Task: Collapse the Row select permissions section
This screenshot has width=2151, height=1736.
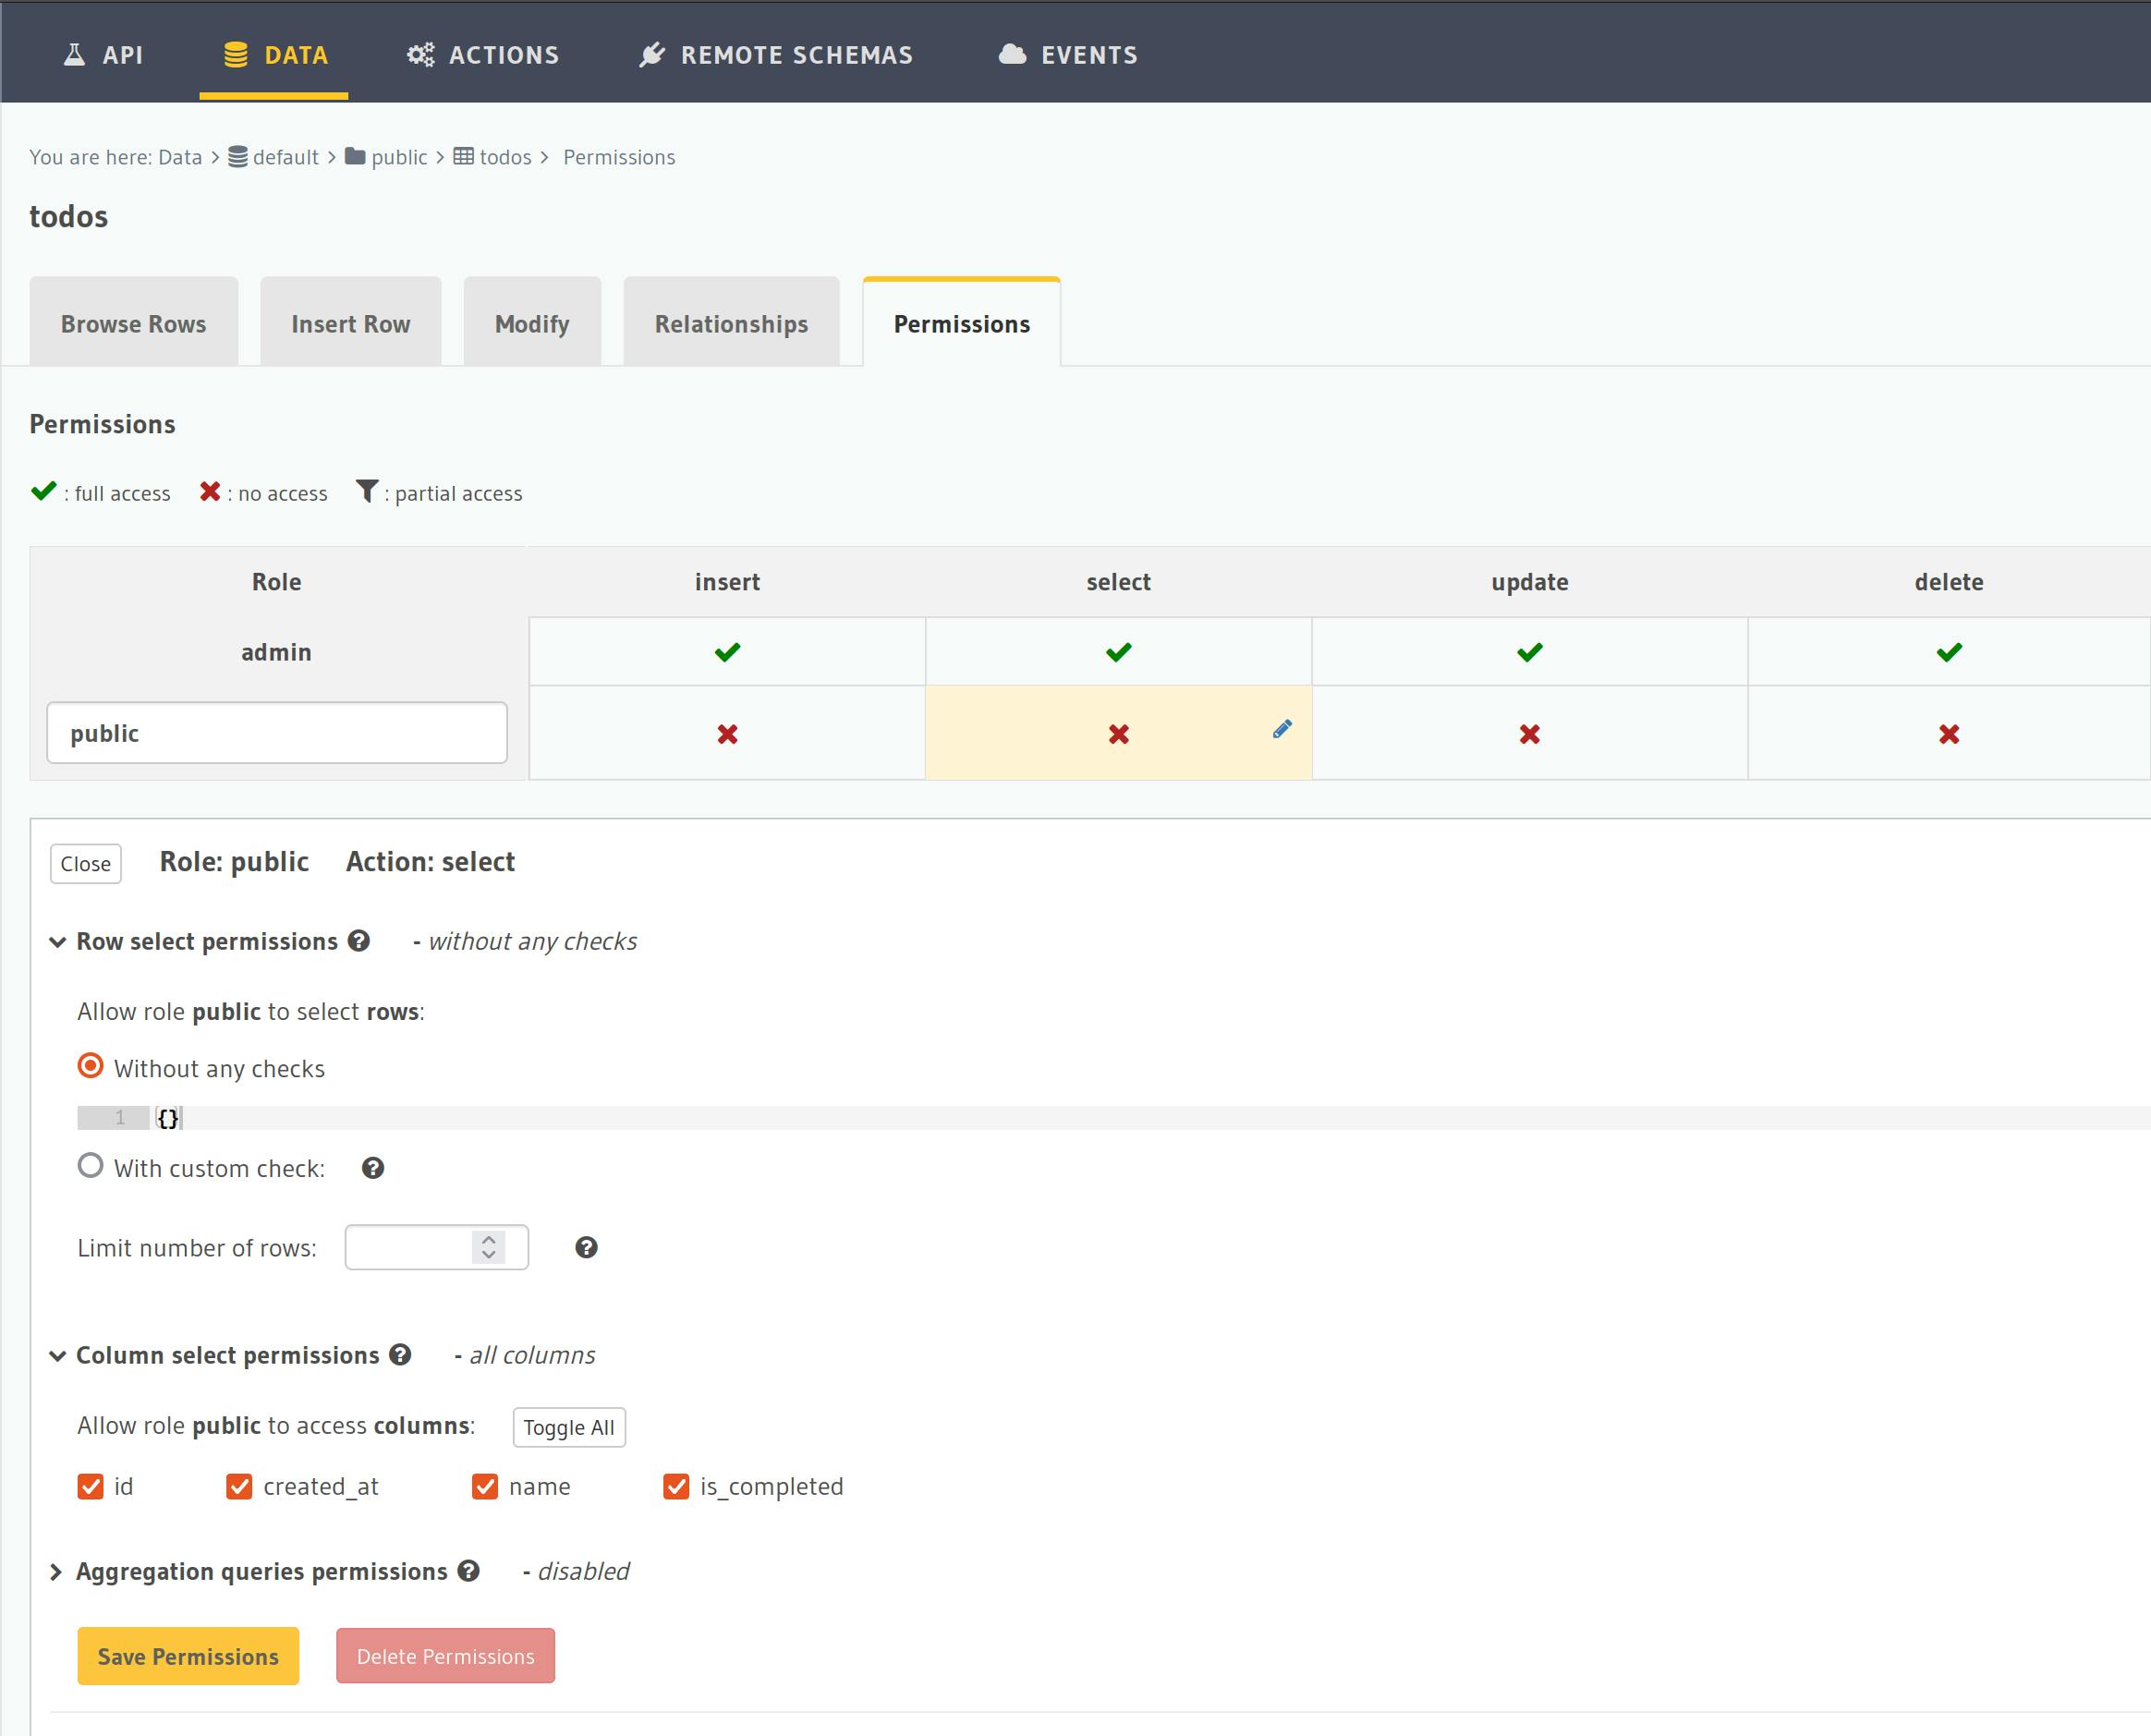Action: coord(58,941)
